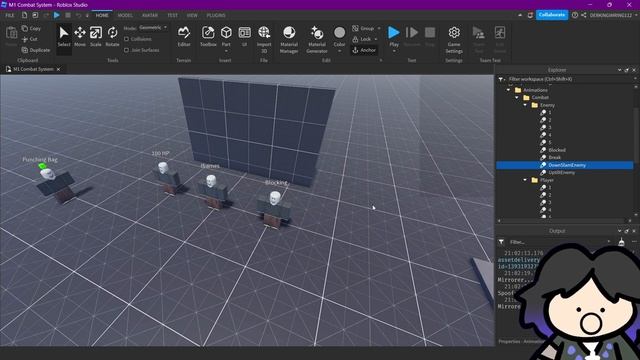The image size is (640, 360).
Task: Collapse the Player folder
Action: pyautogui.click(x=525, y=180)
